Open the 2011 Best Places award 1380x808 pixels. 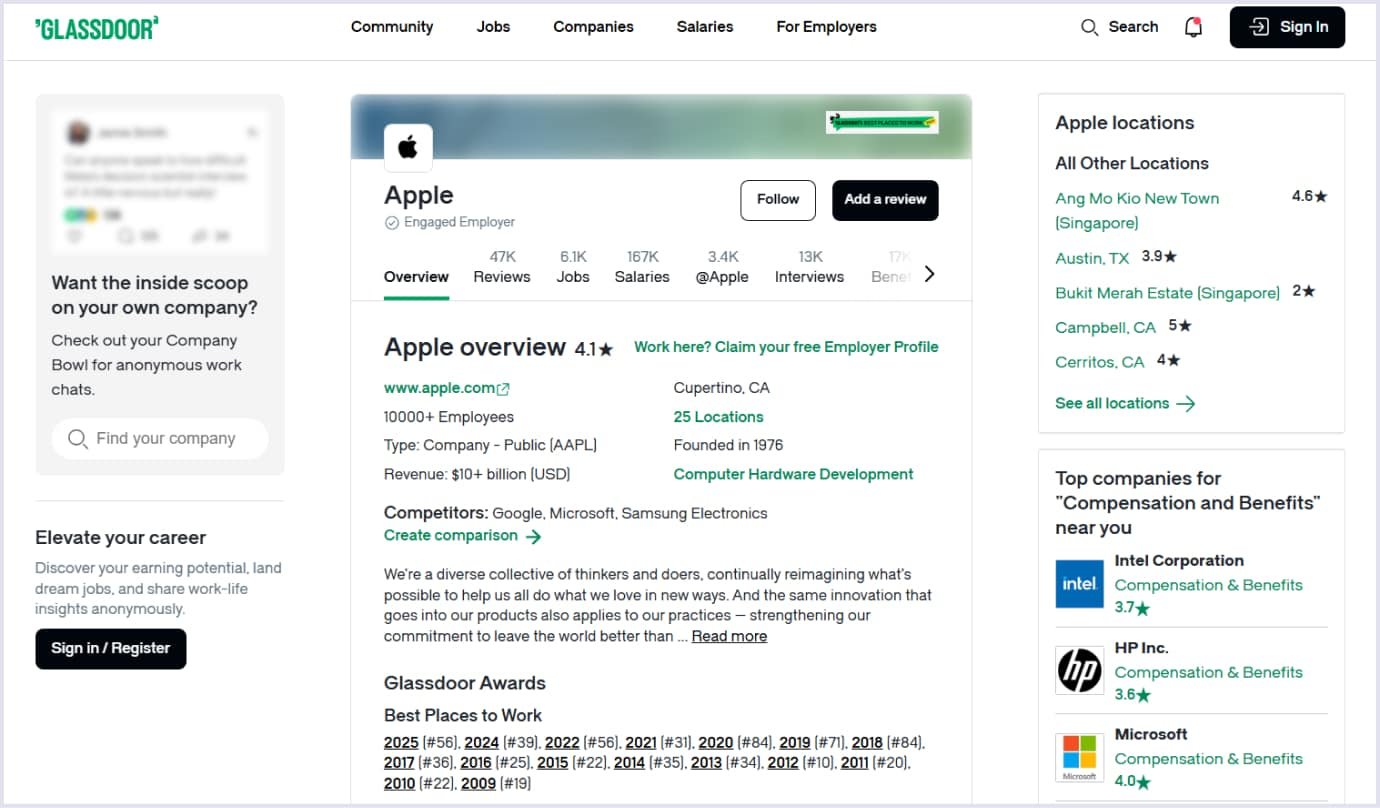[855, 763]
